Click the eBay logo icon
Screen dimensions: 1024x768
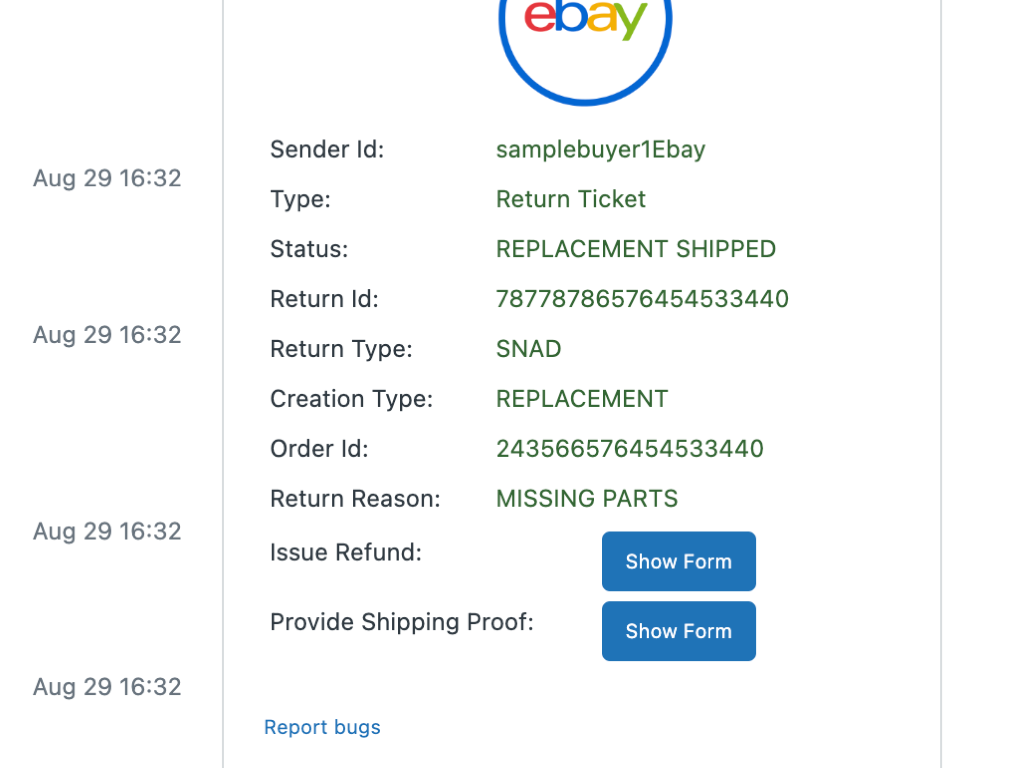585,30
